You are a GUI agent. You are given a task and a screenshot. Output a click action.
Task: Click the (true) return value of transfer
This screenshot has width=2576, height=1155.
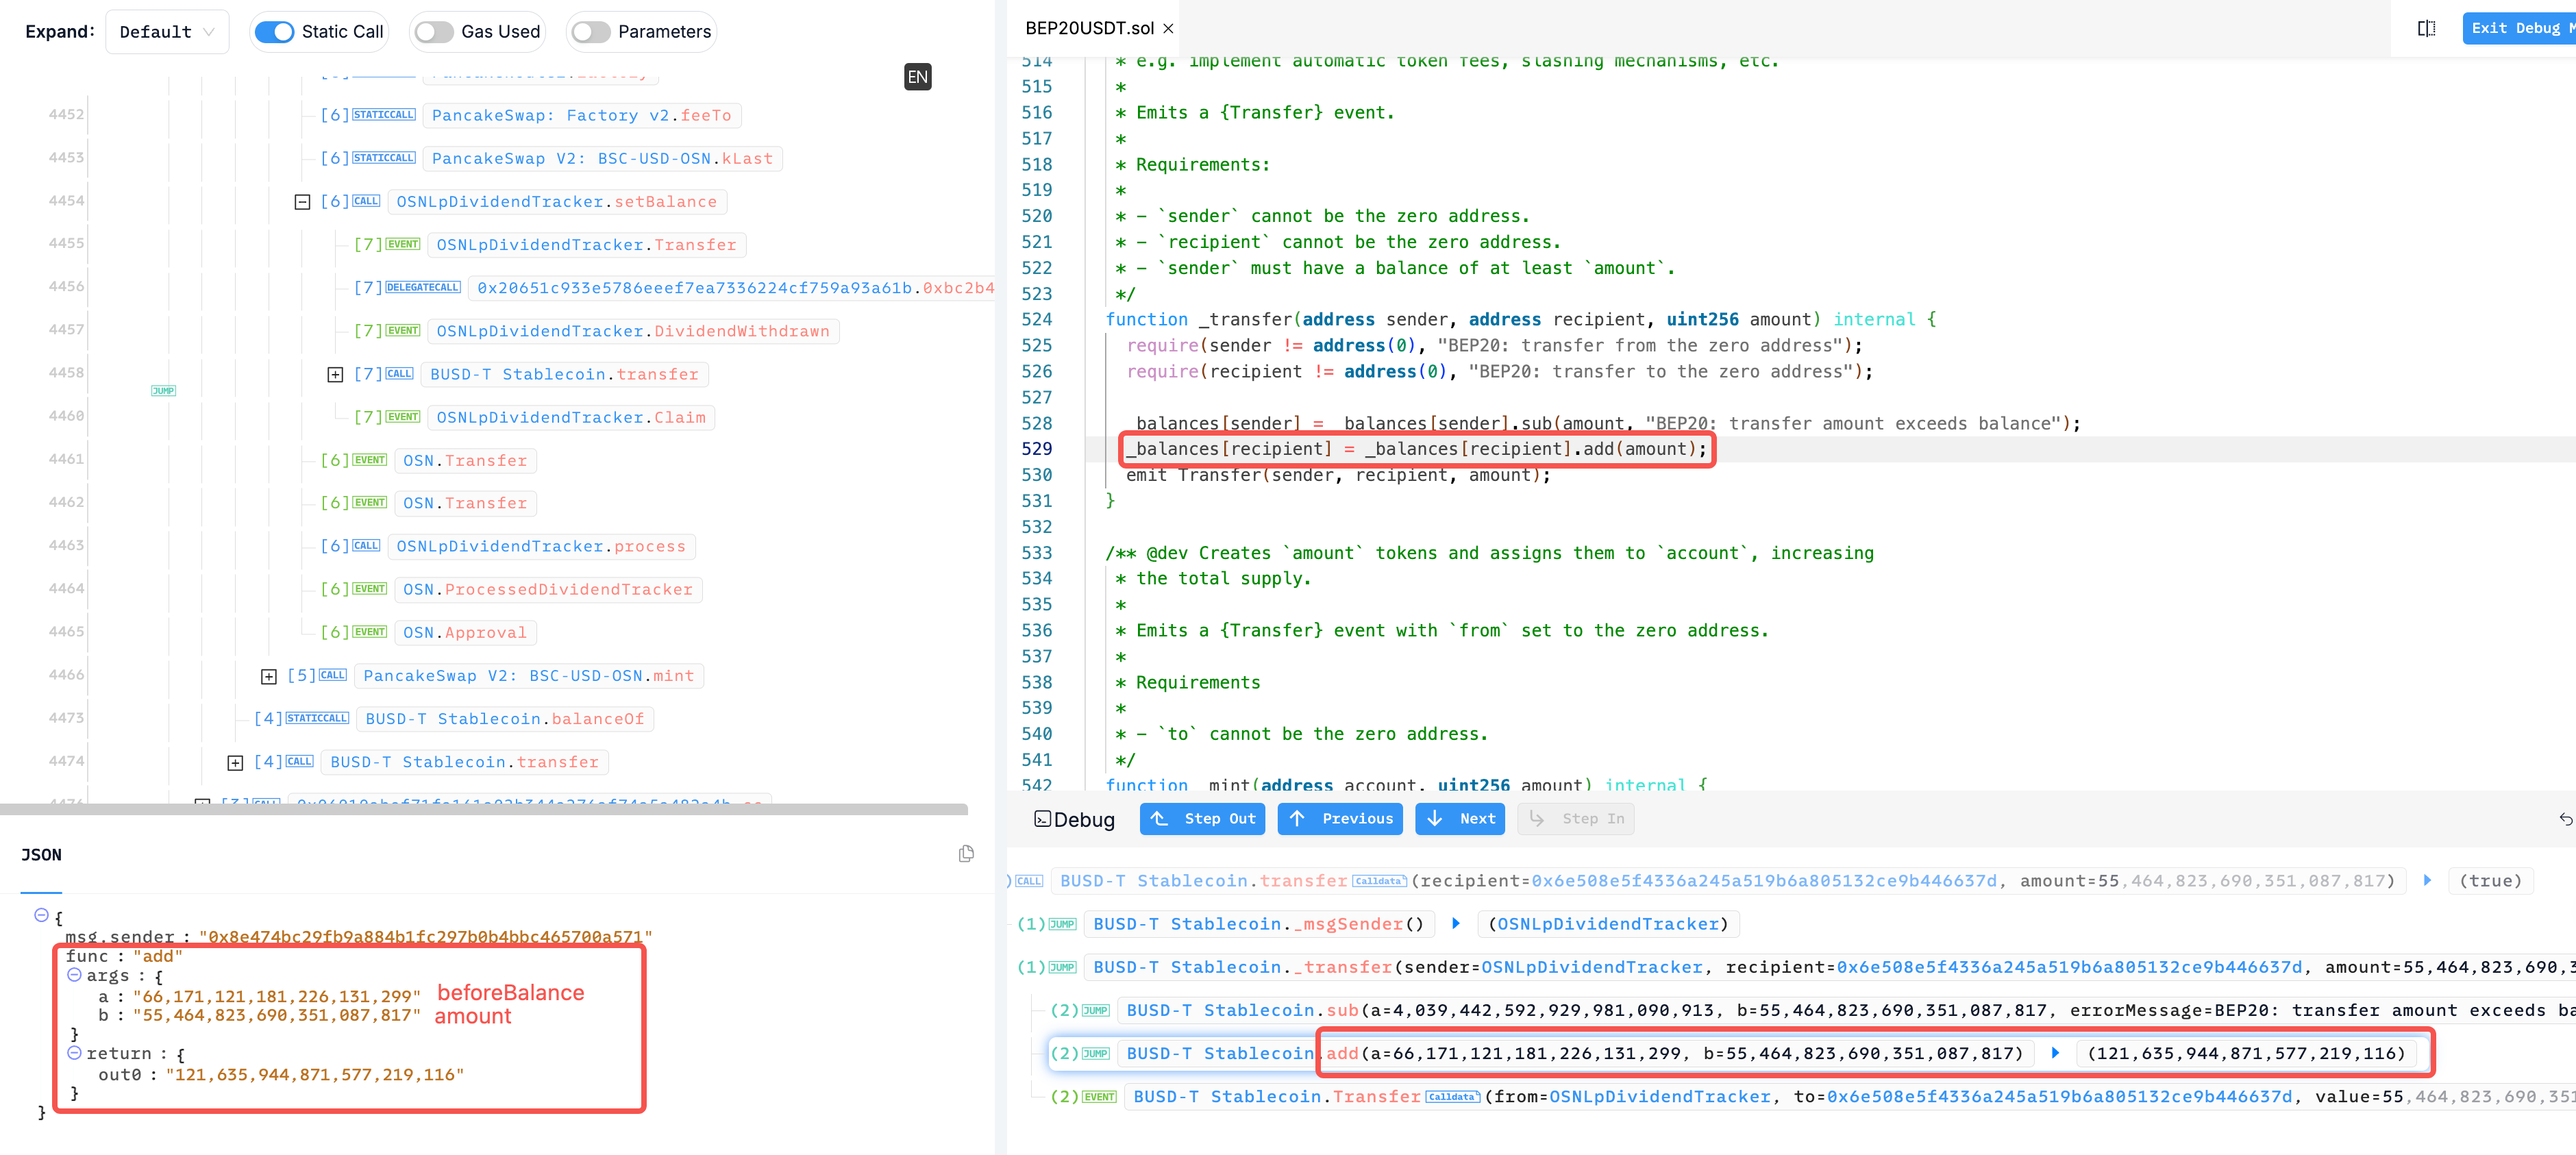[2490, 881]
